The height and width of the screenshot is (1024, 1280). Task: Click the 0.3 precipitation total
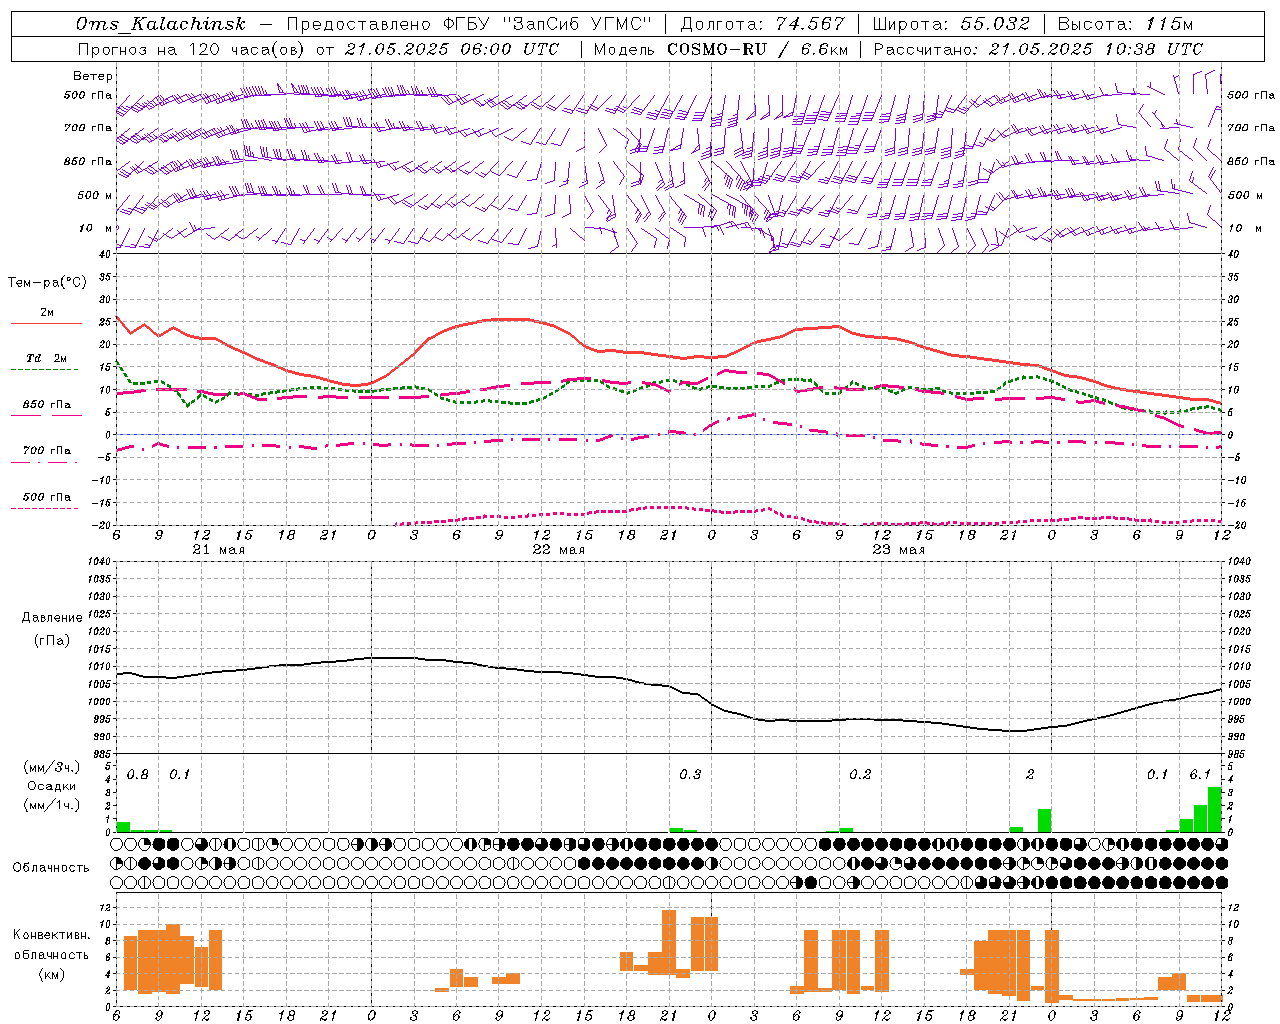click(x=690, y=775)
